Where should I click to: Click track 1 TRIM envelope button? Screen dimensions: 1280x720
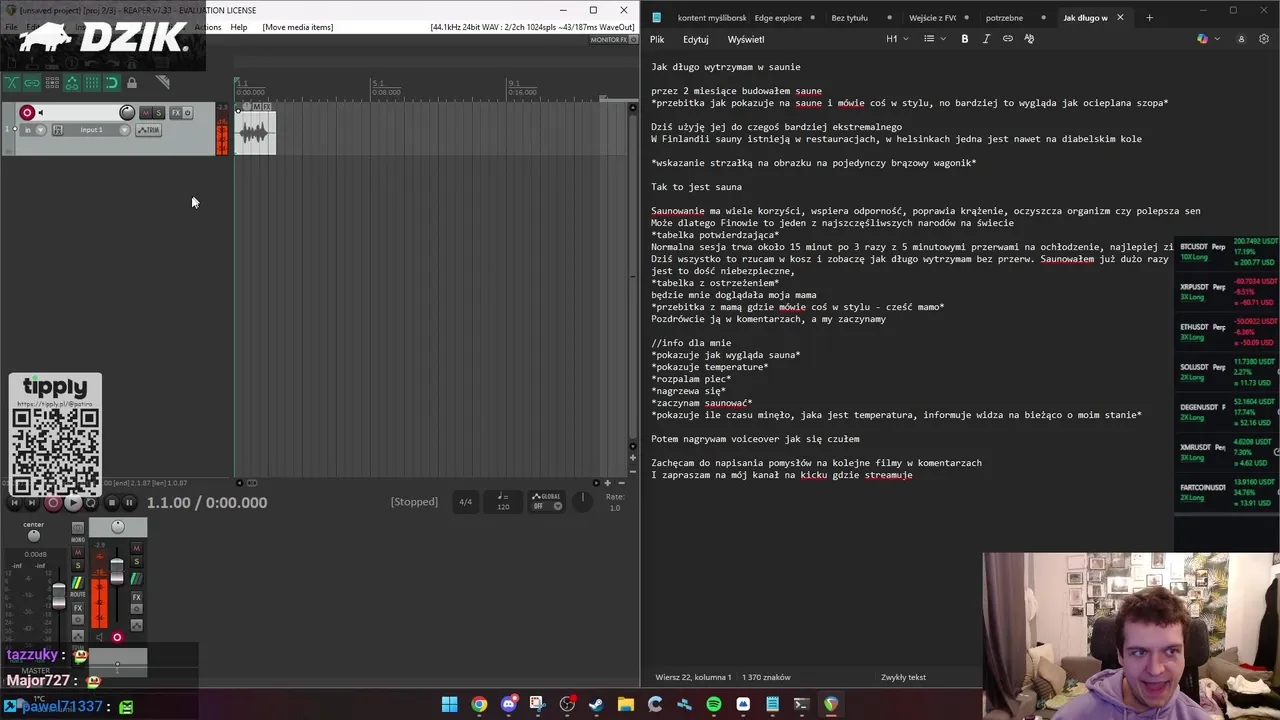pyautogui.click(x=148, y=130)
